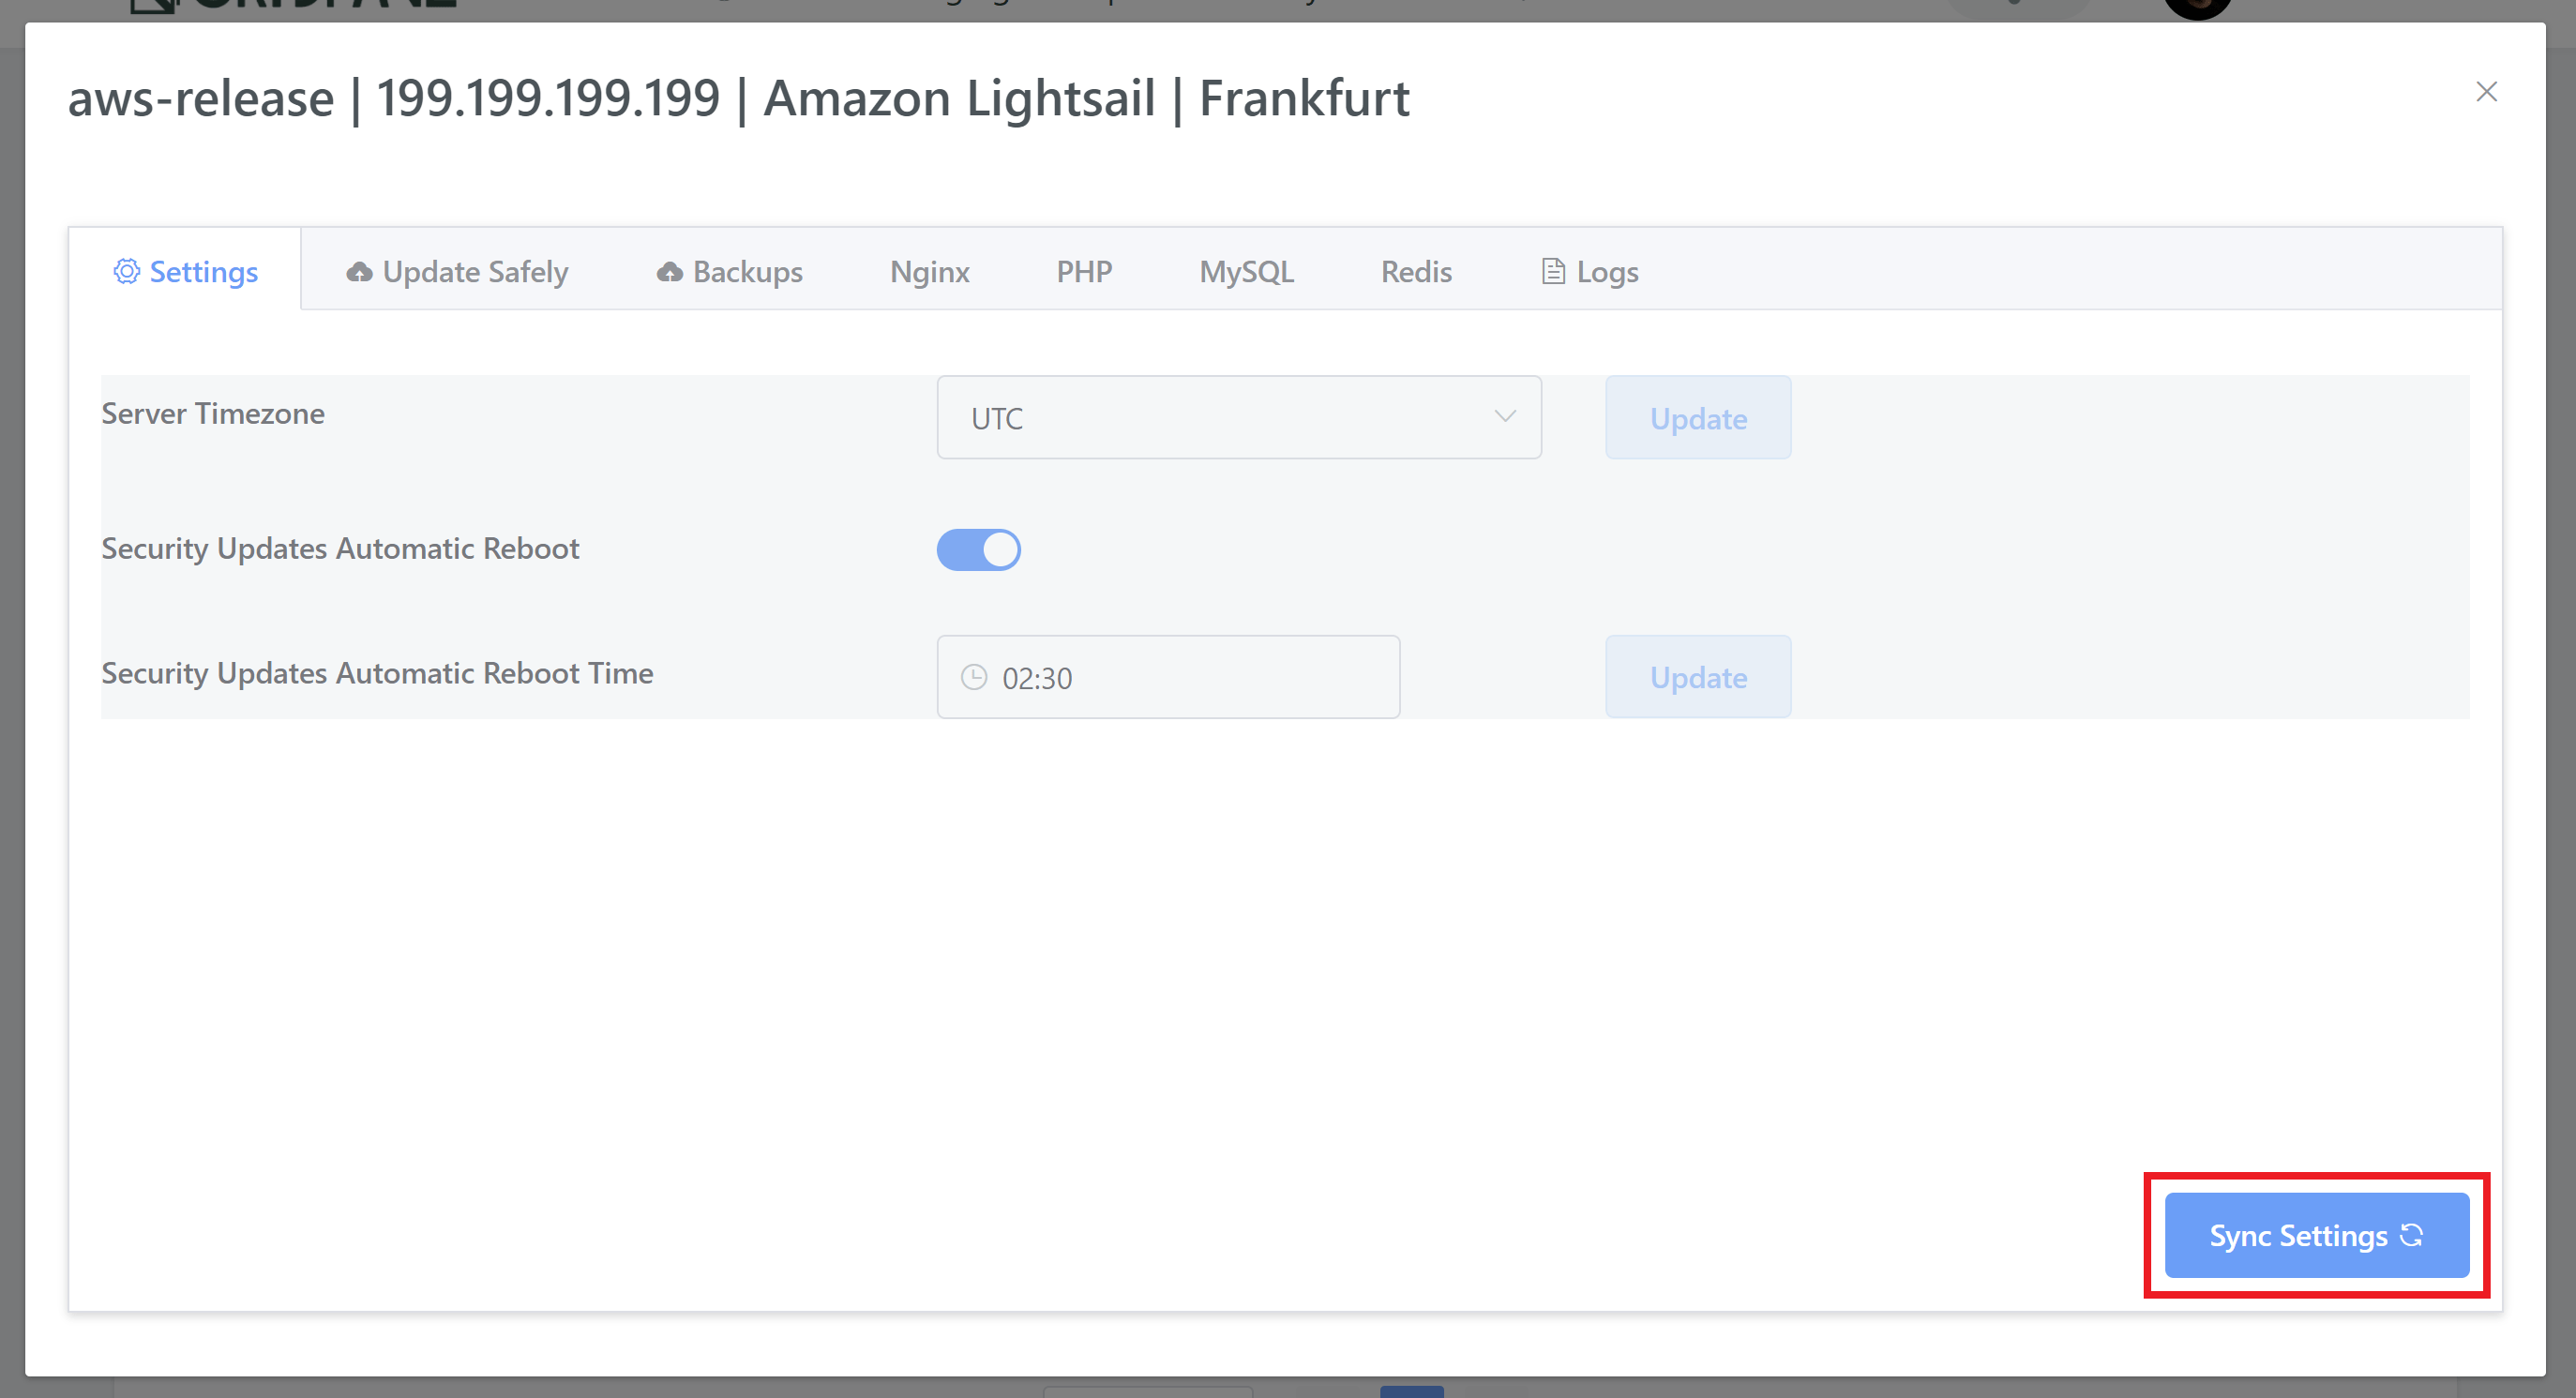Screen dimensions: 2576x1398
Task: Open the Server Timezone dropdown
Action: tap(1239, 417)
